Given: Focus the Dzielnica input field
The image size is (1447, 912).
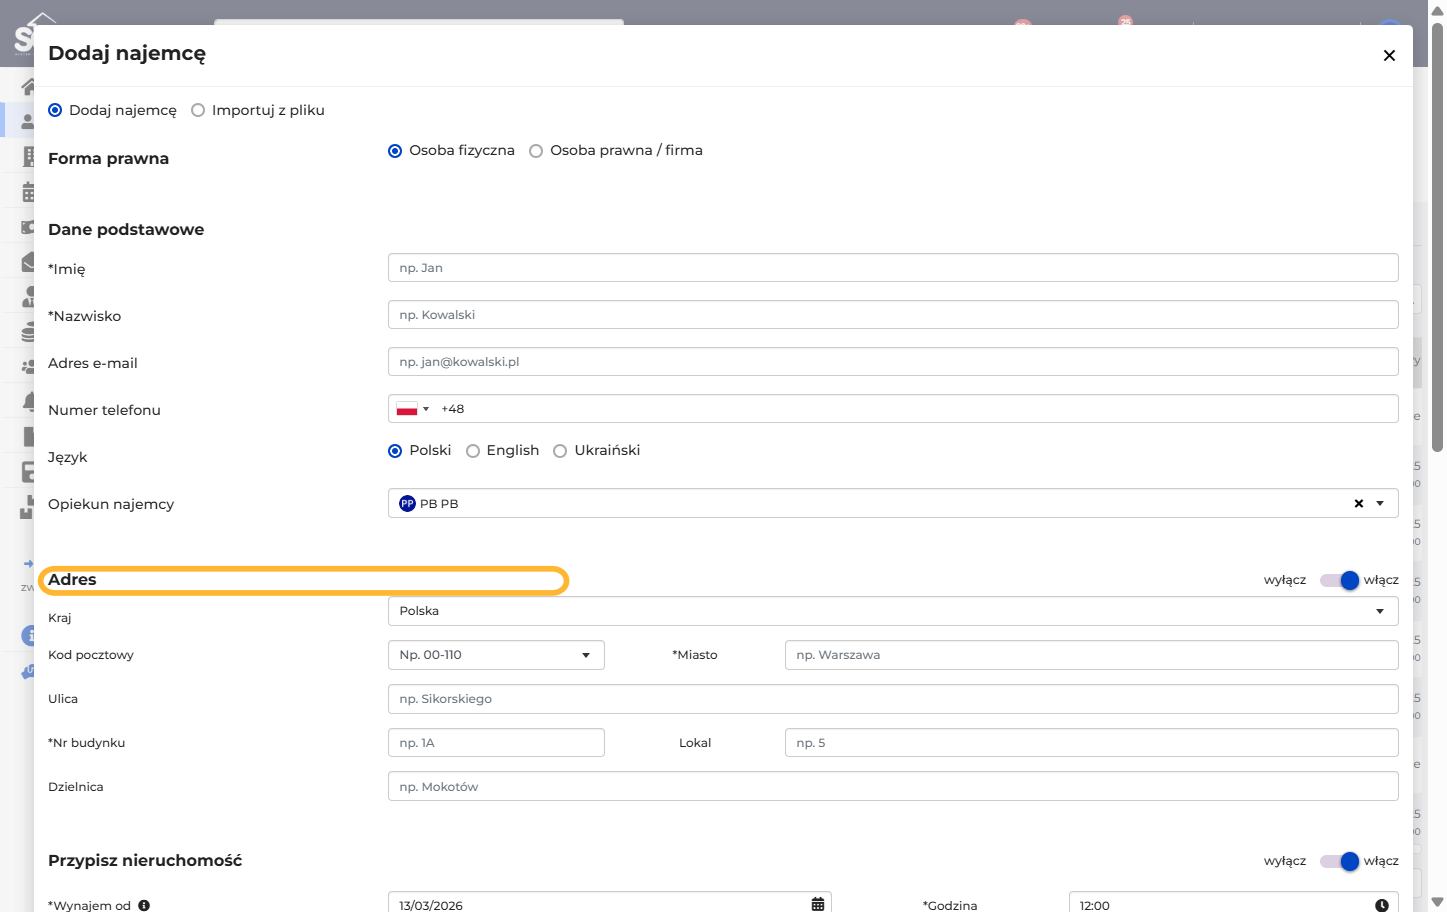Looking at the screenshot, I should pos(893,786).
